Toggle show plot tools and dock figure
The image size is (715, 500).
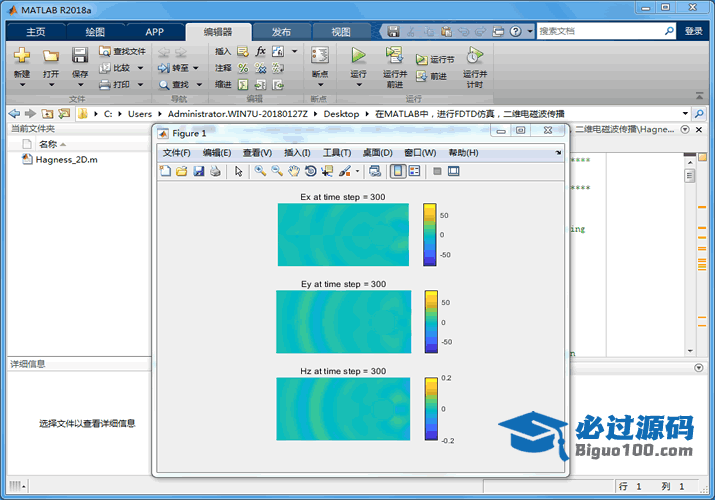click(x=453, y=171)
